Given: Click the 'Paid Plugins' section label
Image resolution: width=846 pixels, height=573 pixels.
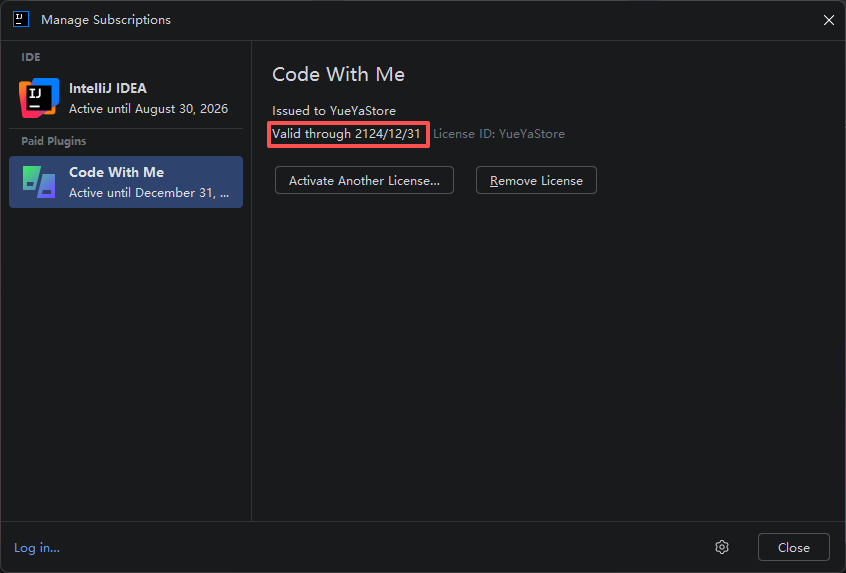Looking at the screenshot, I should click(x=53, y=141).
